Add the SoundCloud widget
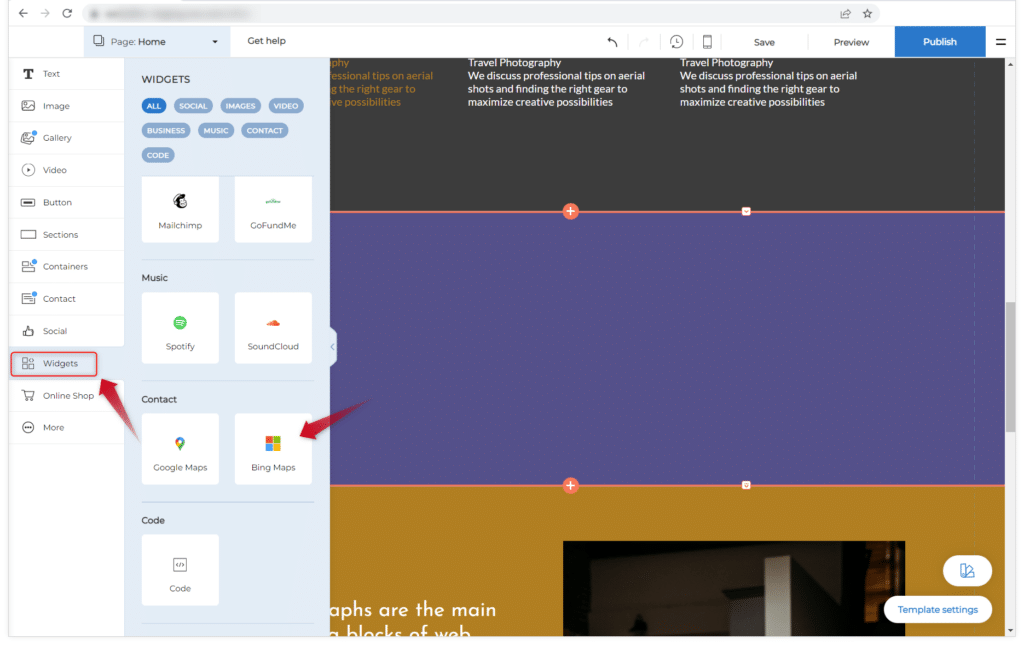 click(x=273, y=328)
